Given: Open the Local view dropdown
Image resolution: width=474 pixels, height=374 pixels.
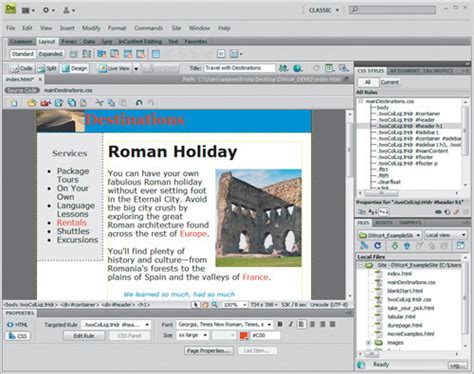Looking at the screenshot, I should click(x=446, y=235).
